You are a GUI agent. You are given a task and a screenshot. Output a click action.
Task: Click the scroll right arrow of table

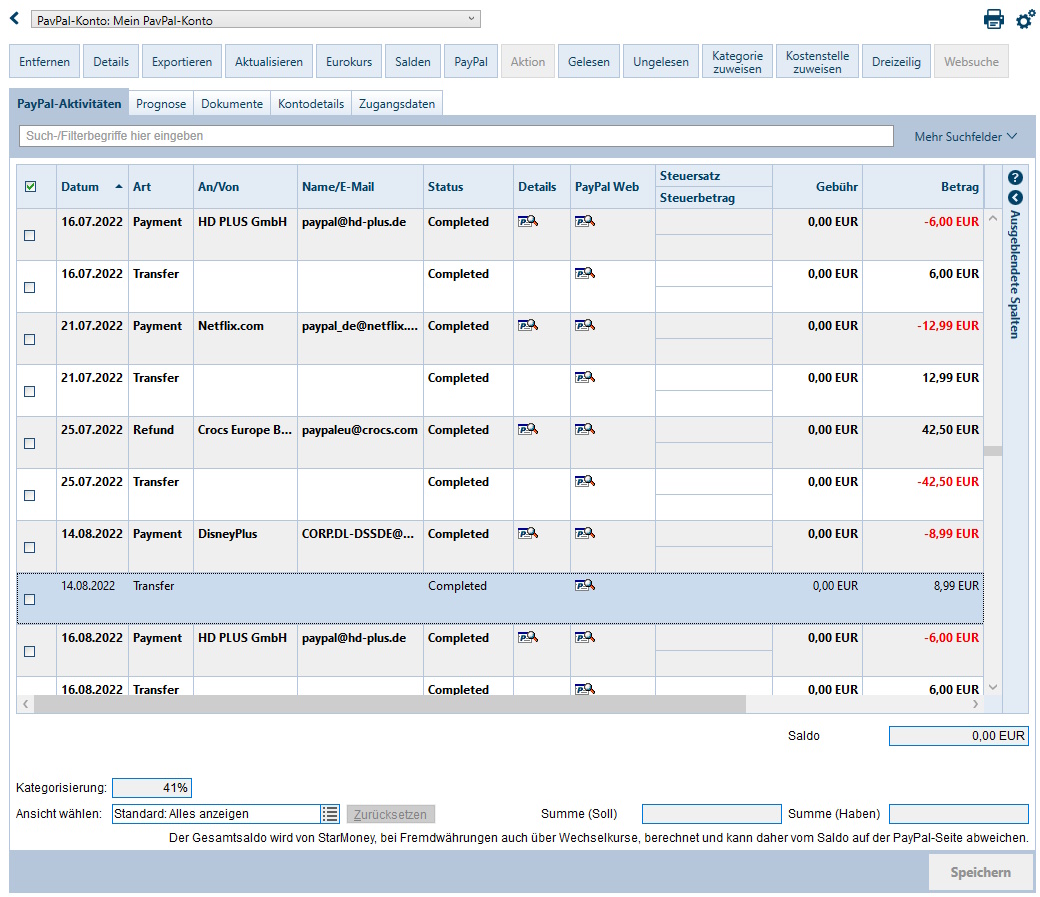coord(975,703)
